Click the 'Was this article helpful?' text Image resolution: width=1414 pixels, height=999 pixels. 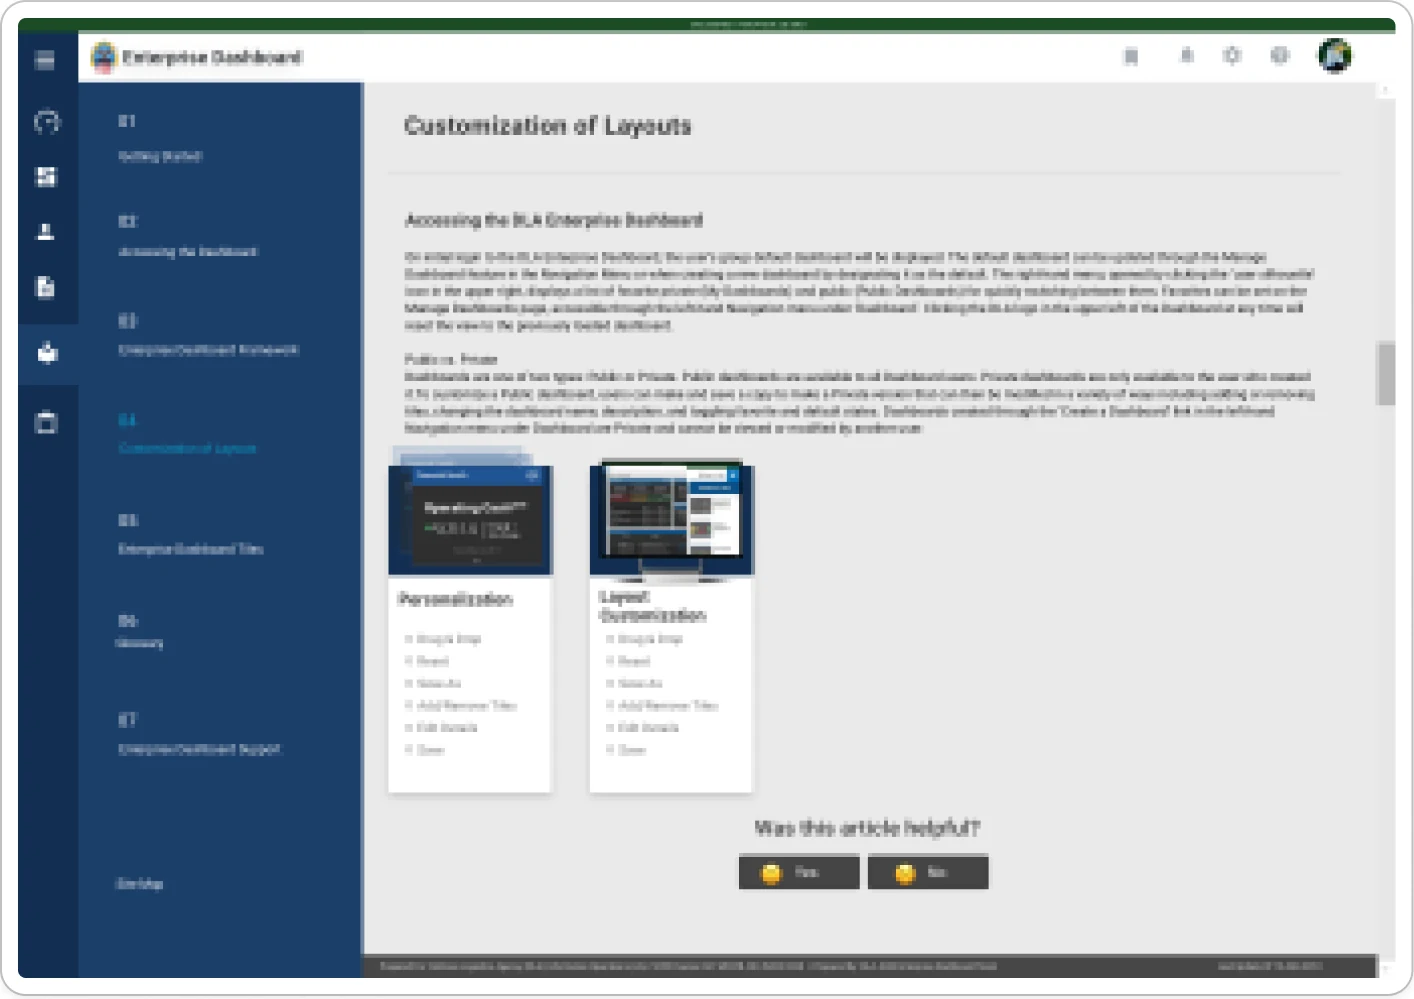click(x=867, y=828)
